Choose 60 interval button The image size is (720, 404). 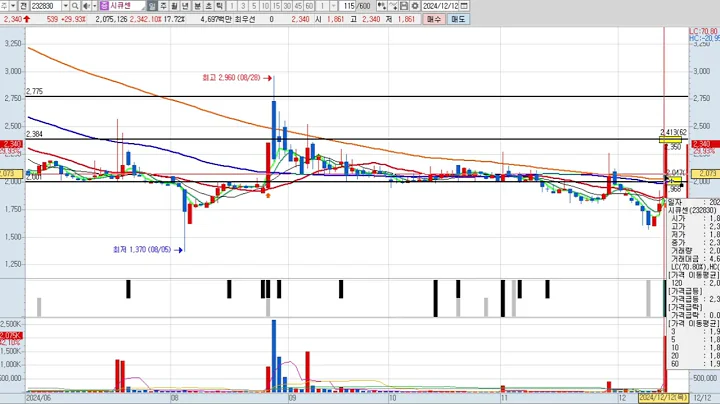(x=309, y=6)
